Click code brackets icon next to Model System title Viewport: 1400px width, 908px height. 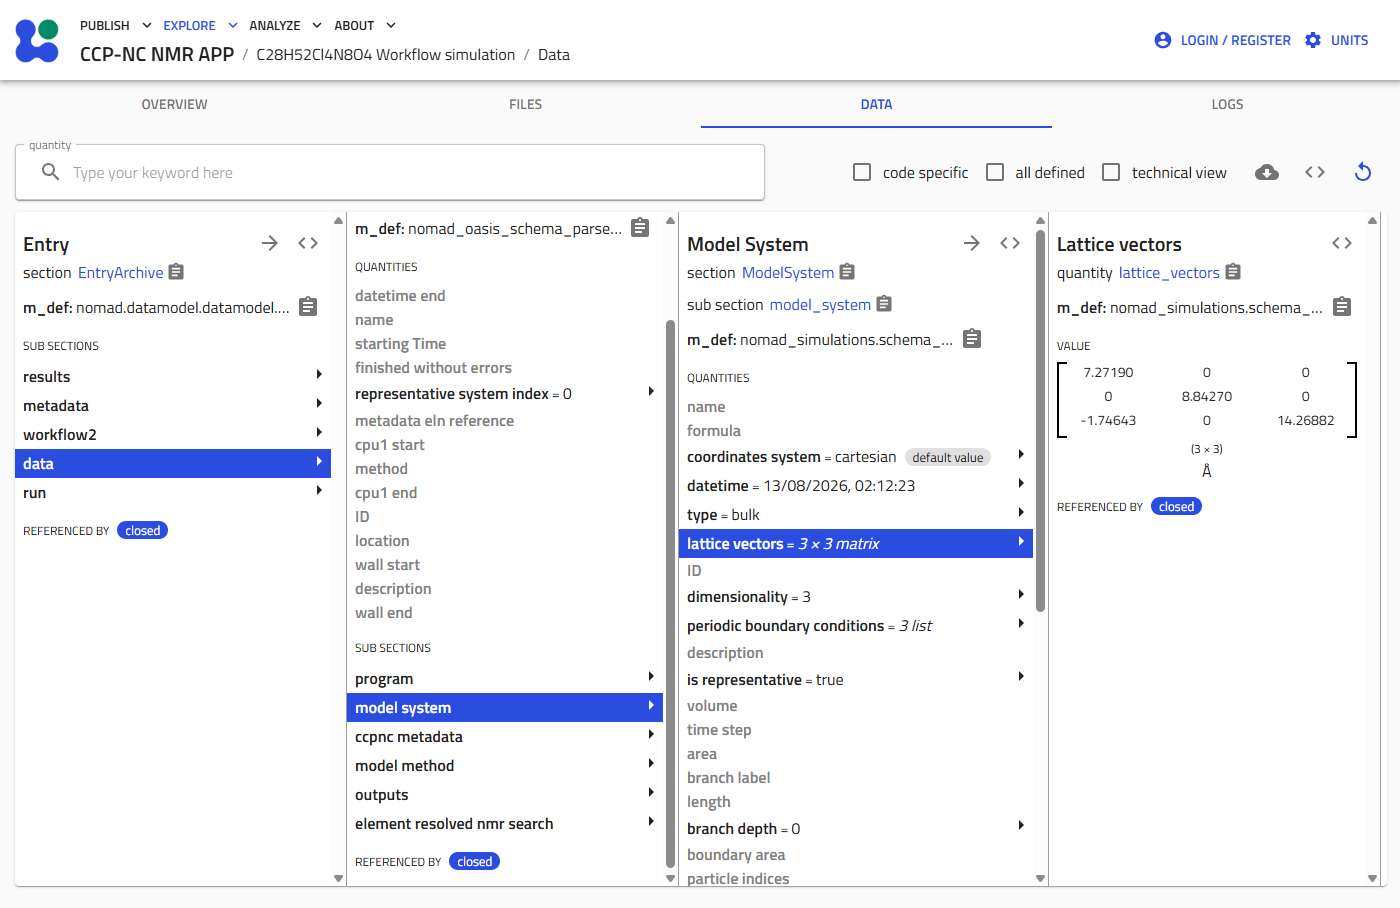pos(1010,243)
